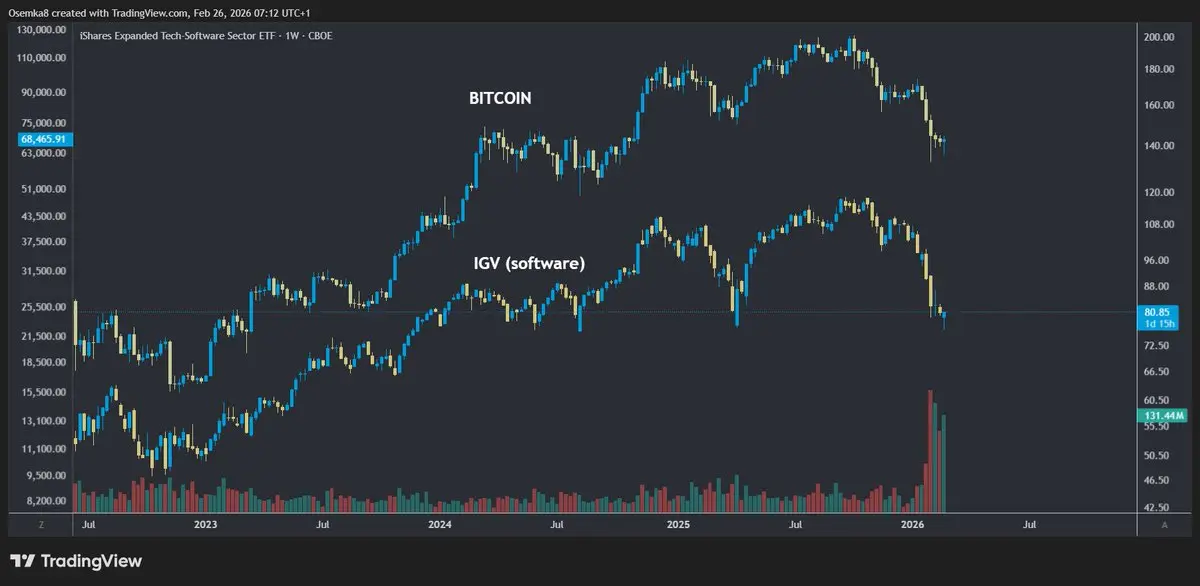Toggle the A auto-scale button

1164,523
